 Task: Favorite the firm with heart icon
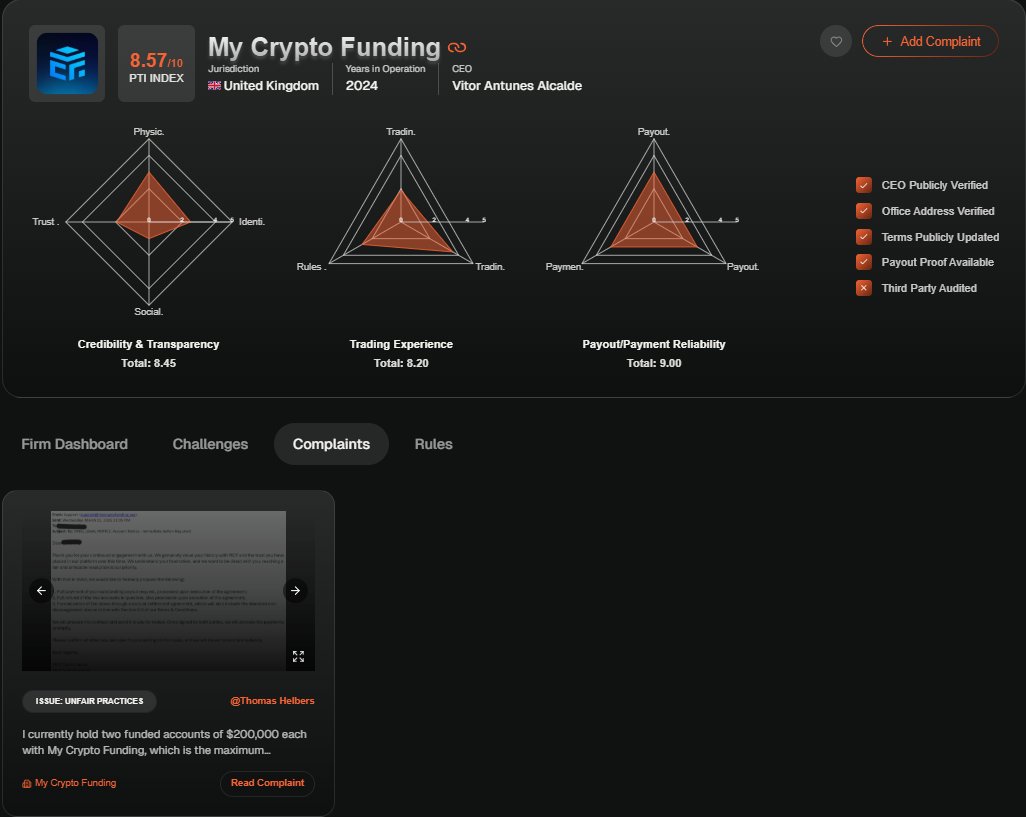[x=836, y=41]
